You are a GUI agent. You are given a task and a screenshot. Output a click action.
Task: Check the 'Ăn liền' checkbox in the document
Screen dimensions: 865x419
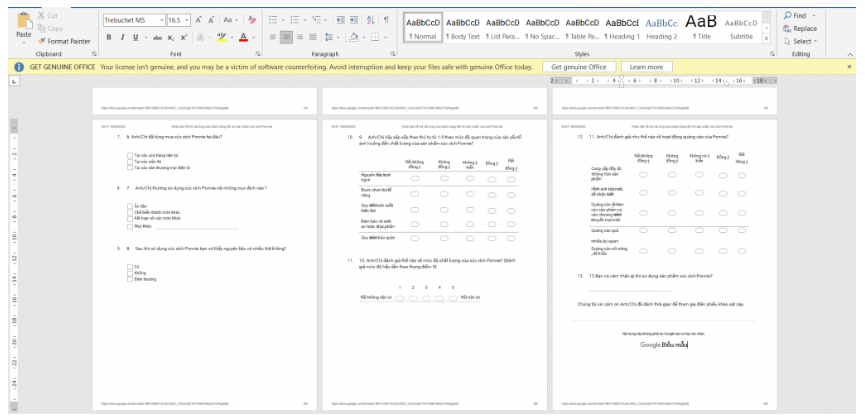click(130, 204)
